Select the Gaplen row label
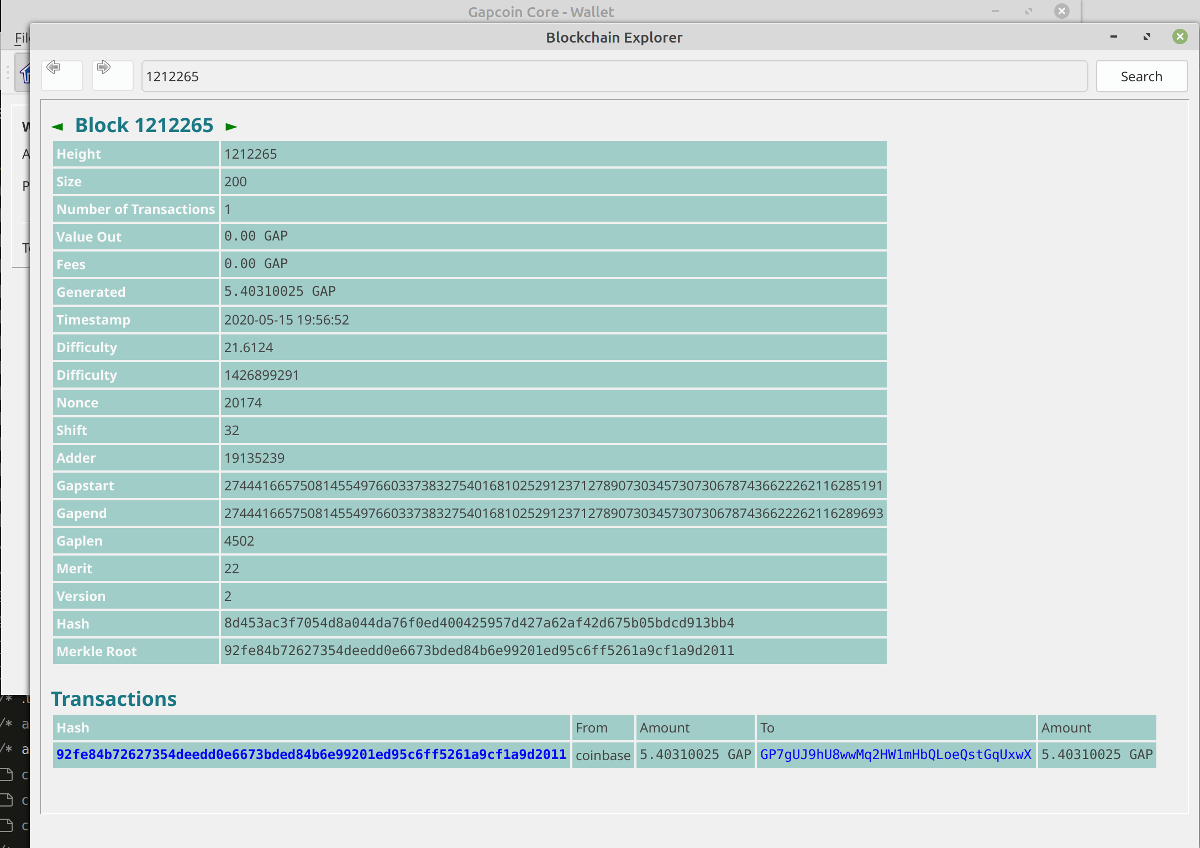 tap(80, 541)
